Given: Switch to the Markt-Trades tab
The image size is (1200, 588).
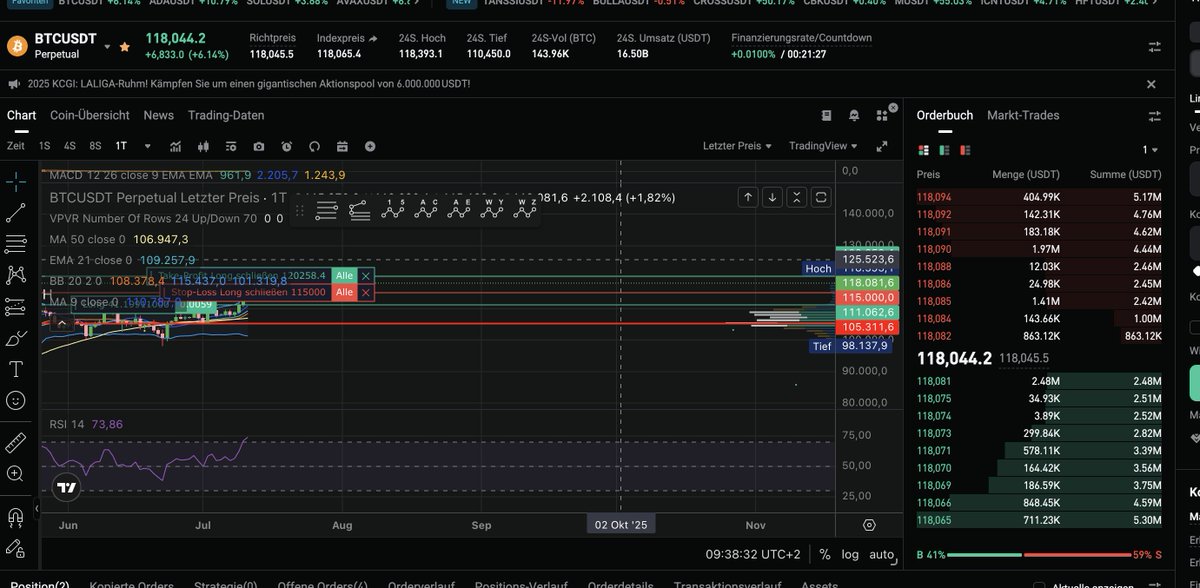Looking at the screenshot, I should coord(1022,115).
